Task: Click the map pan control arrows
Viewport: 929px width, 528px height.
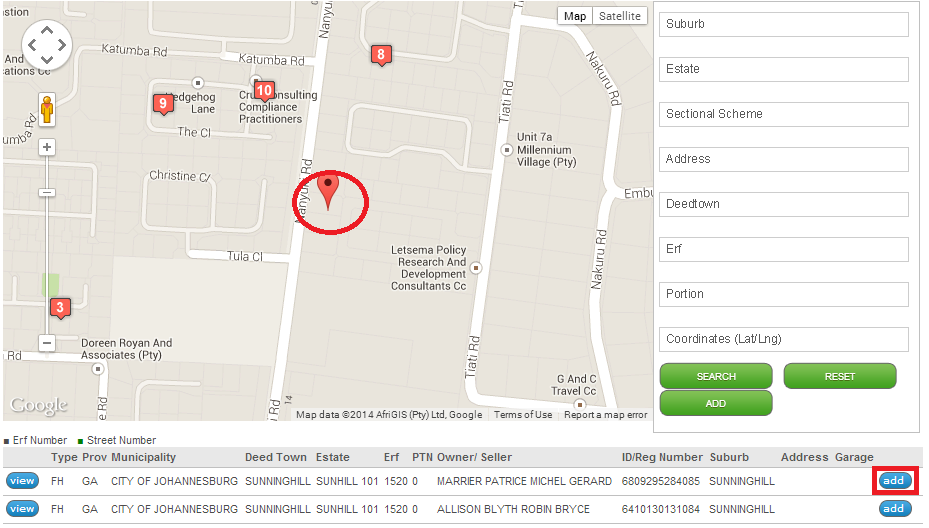Action: point(47,44)
